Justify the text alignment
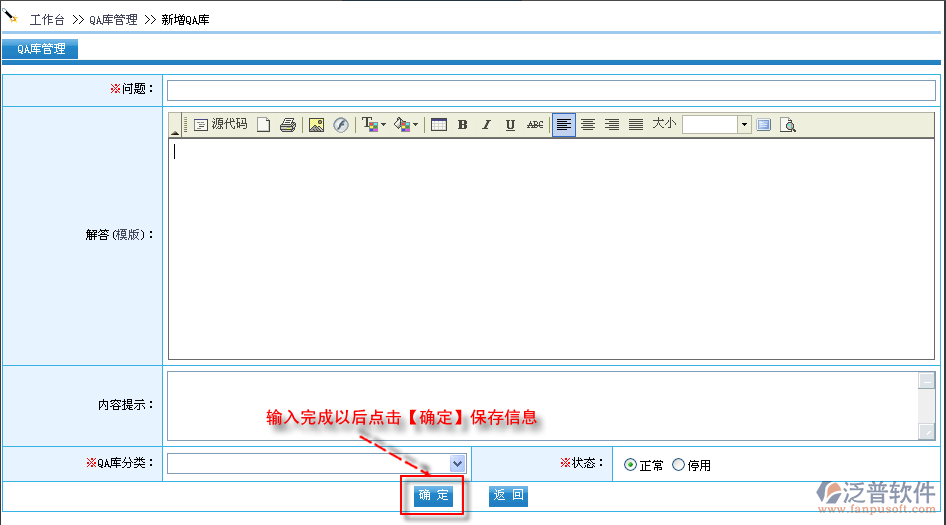 pos(636,125)
